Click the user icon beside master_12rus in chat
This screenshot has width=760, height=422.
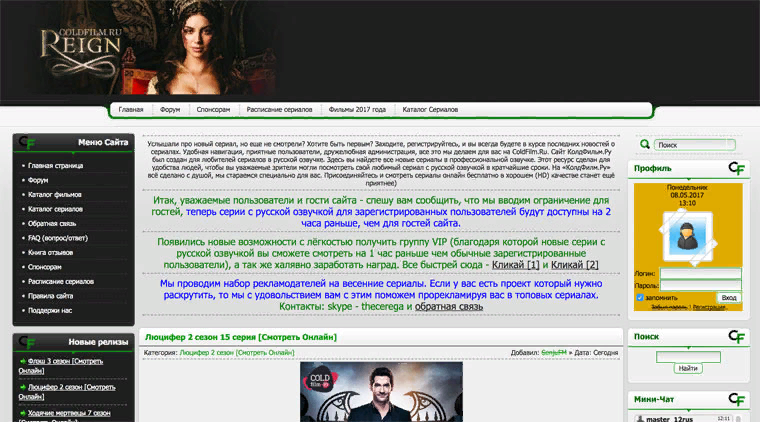pos(640,419)
